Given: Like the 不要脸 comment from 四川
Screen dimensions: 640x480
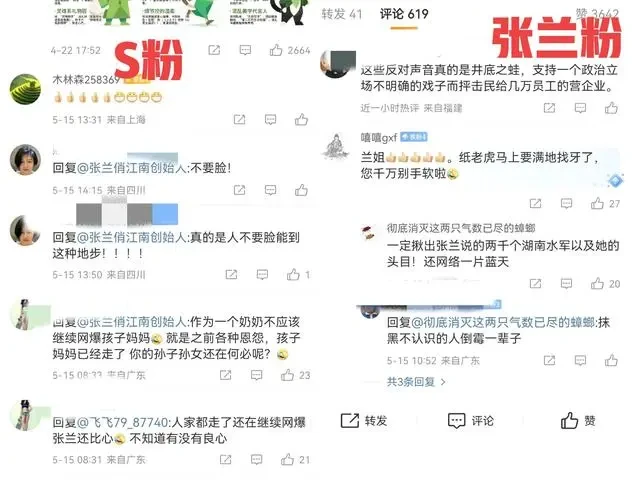Looking at the screenshot, I should [x=301, y=190].
